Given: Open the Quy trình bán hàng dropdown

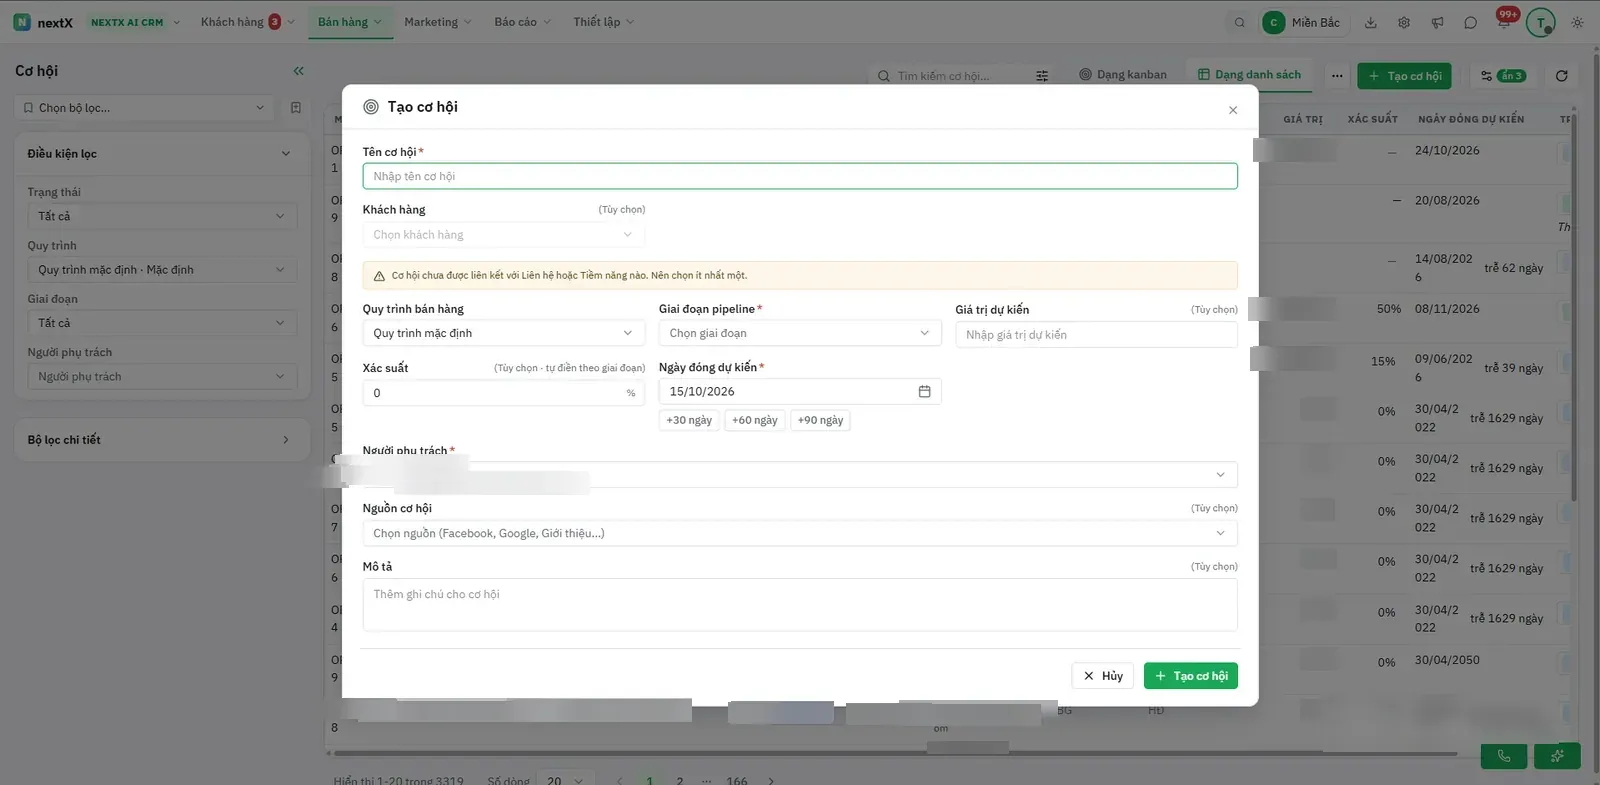Looking at the screenshot, I should 503,334.
